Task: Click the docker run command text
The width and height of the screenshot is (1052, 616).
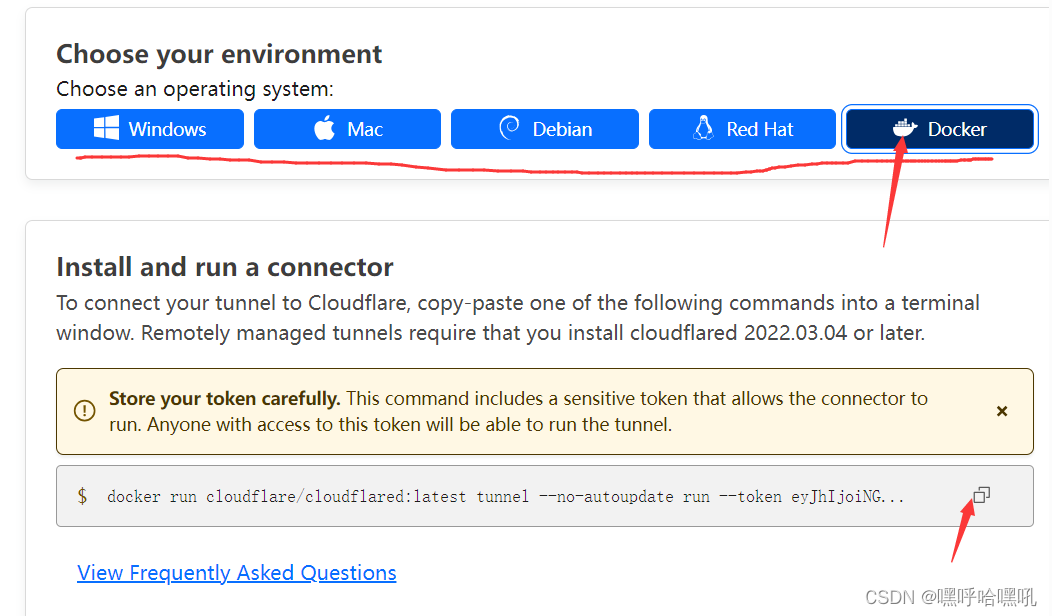Action: pos(400,496)
